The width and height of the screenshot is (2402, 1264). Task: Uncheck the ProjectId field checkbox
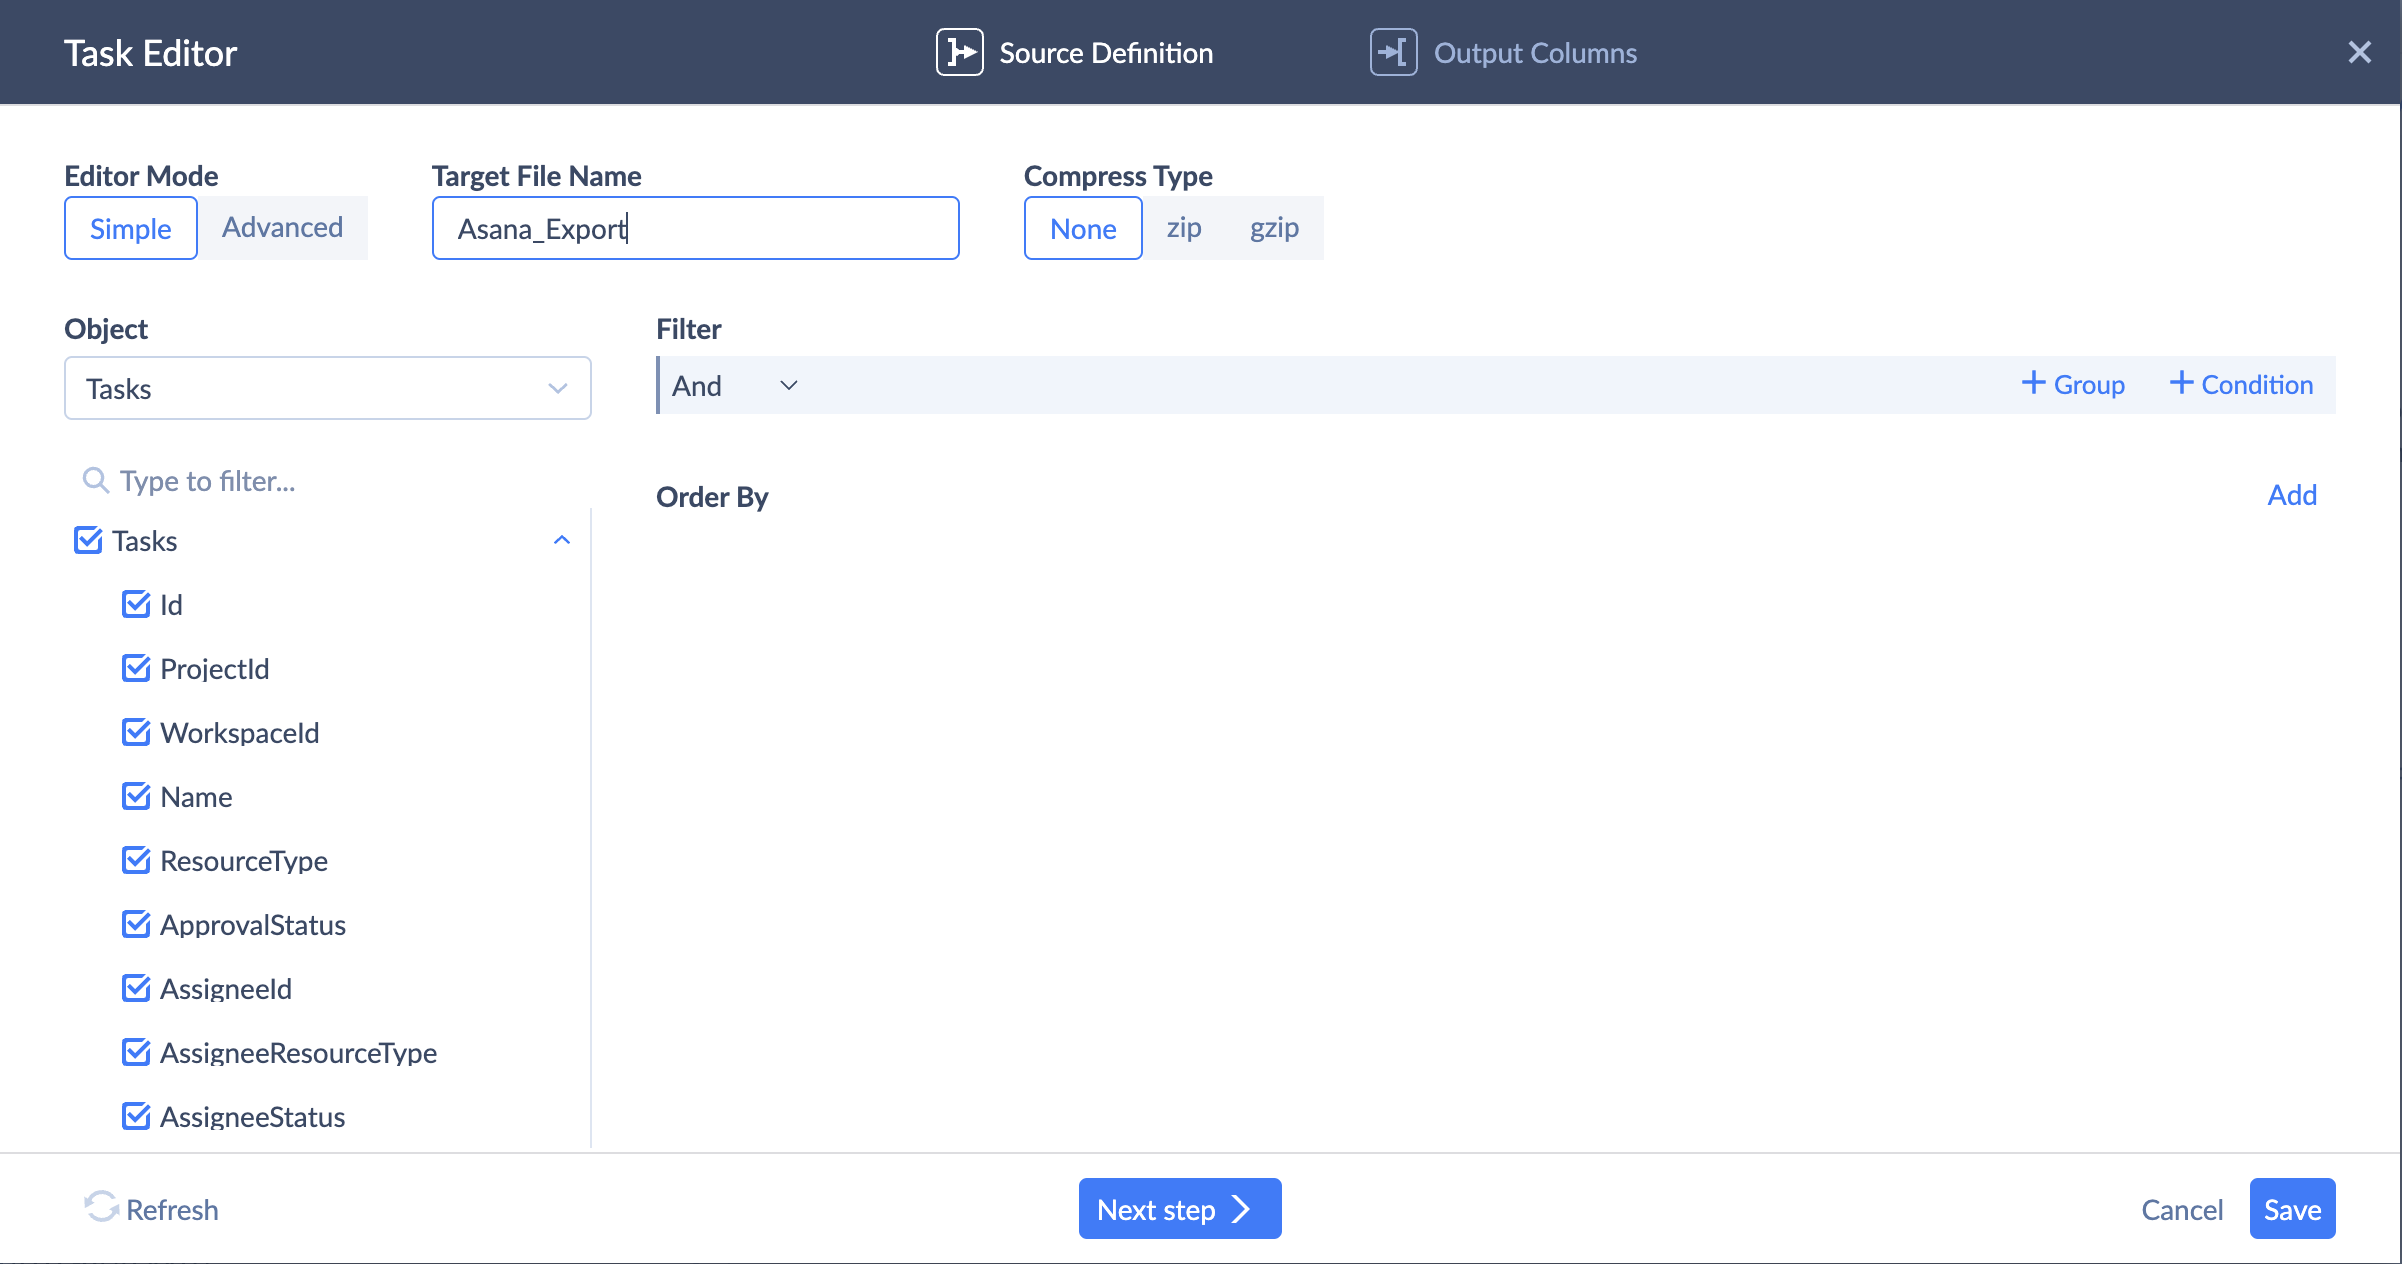136,668
